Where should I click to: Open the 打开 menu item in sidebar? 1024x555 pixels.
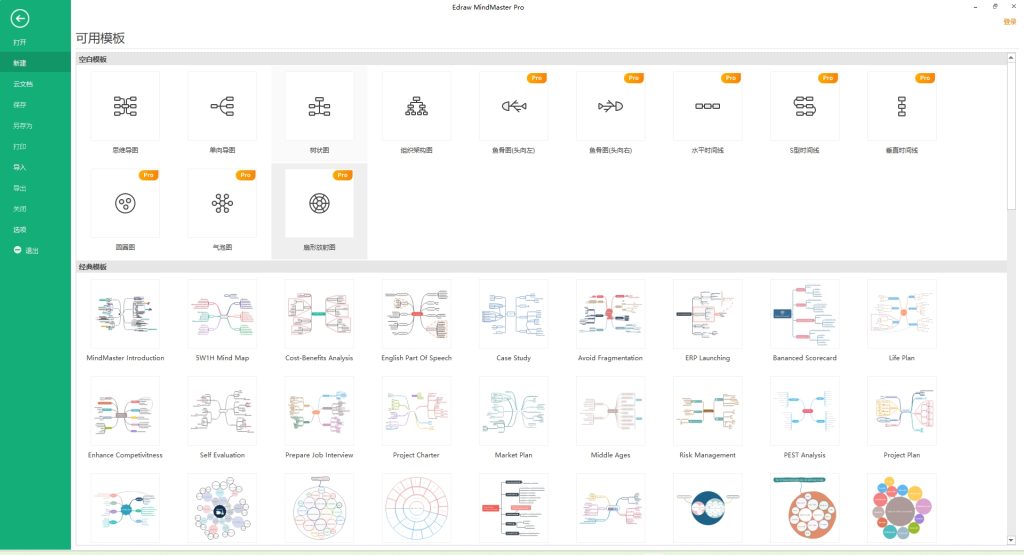[20, 42]
